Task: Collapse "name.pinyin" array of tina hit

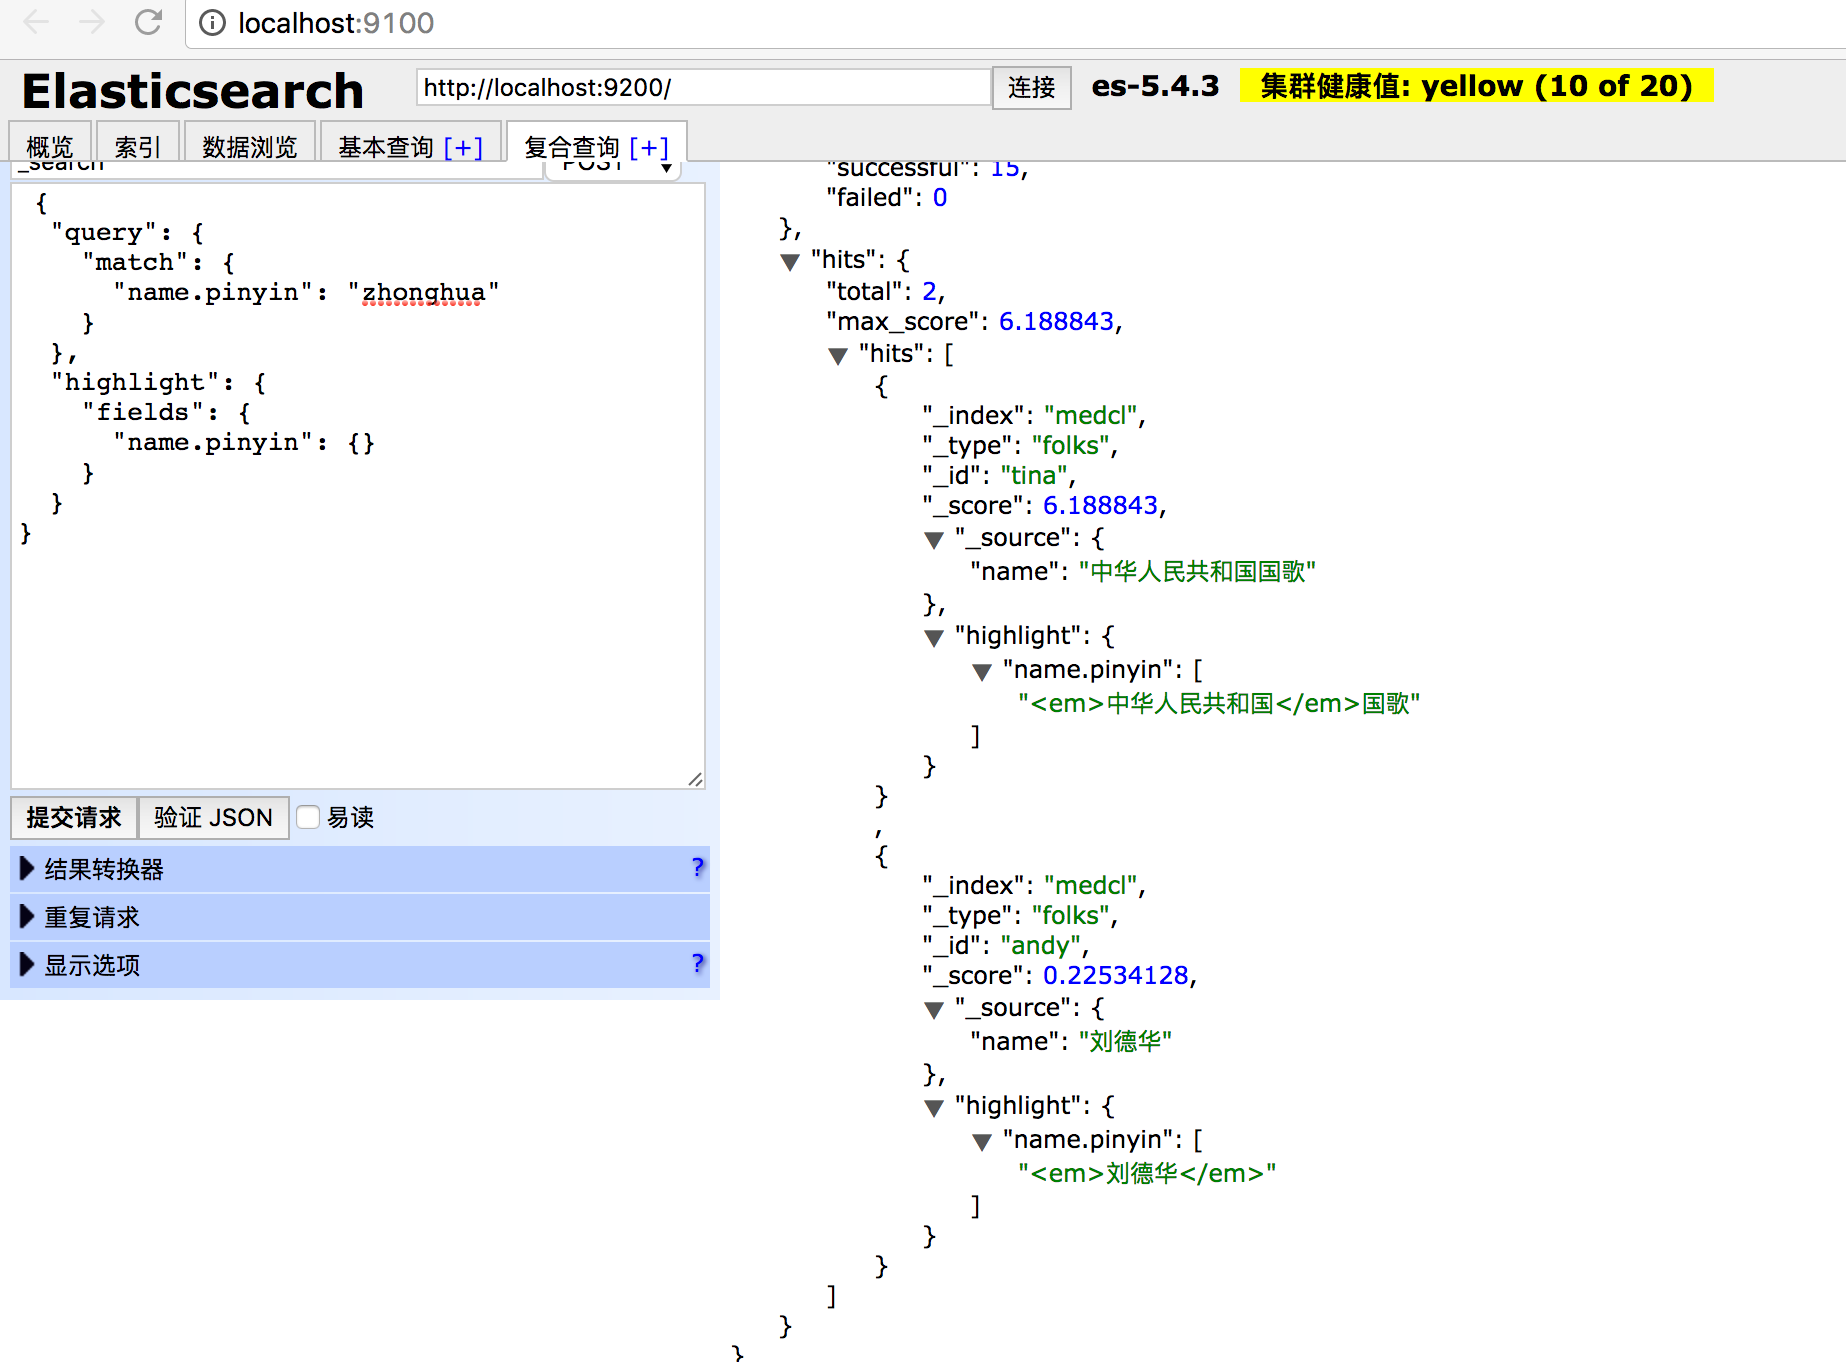Action: click(982, 672)
